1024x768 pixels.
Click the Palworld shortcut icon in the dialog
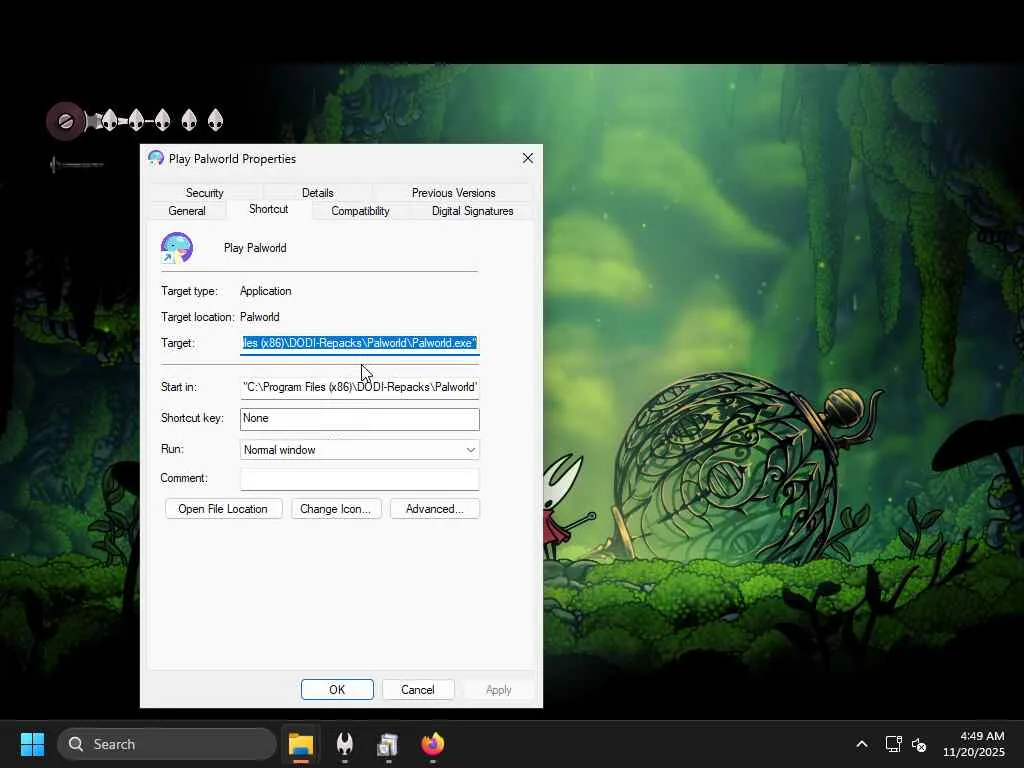coord(176,248)
